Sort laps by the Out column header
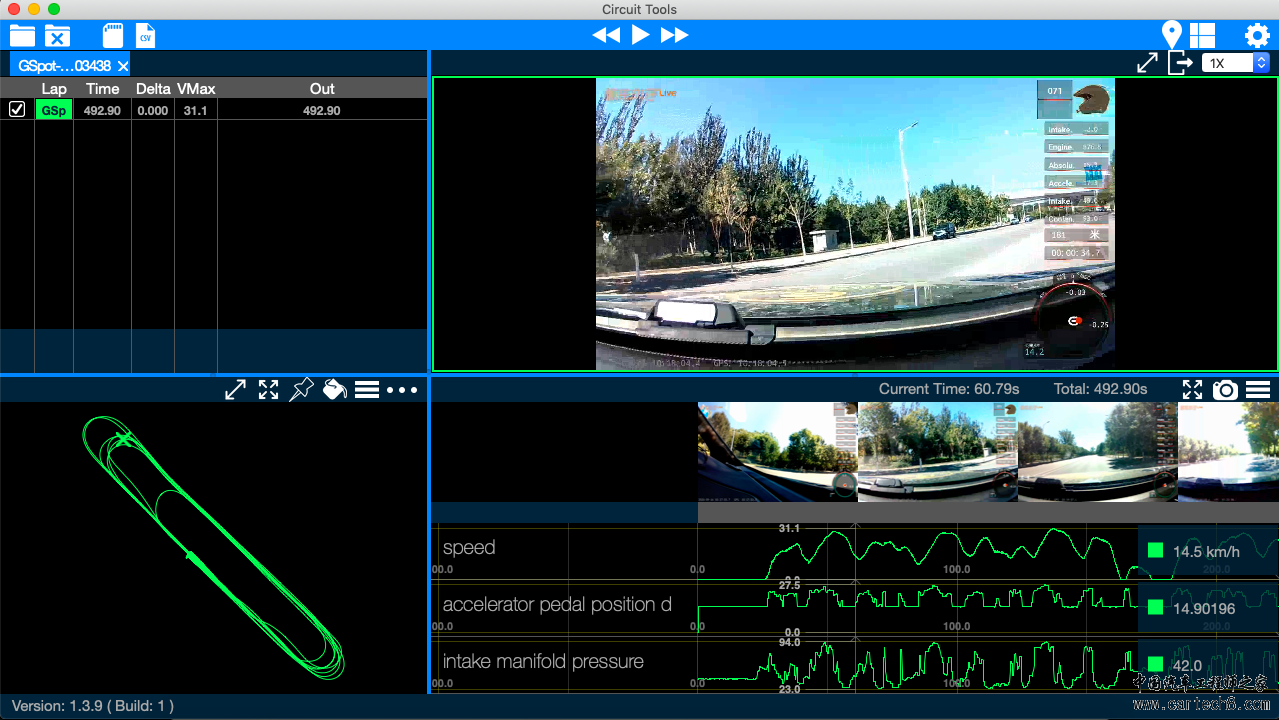 coord(322,89)
